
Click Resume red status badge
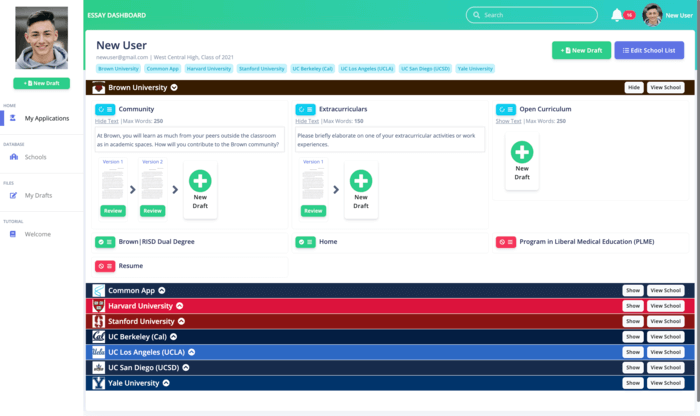(105, 266)
